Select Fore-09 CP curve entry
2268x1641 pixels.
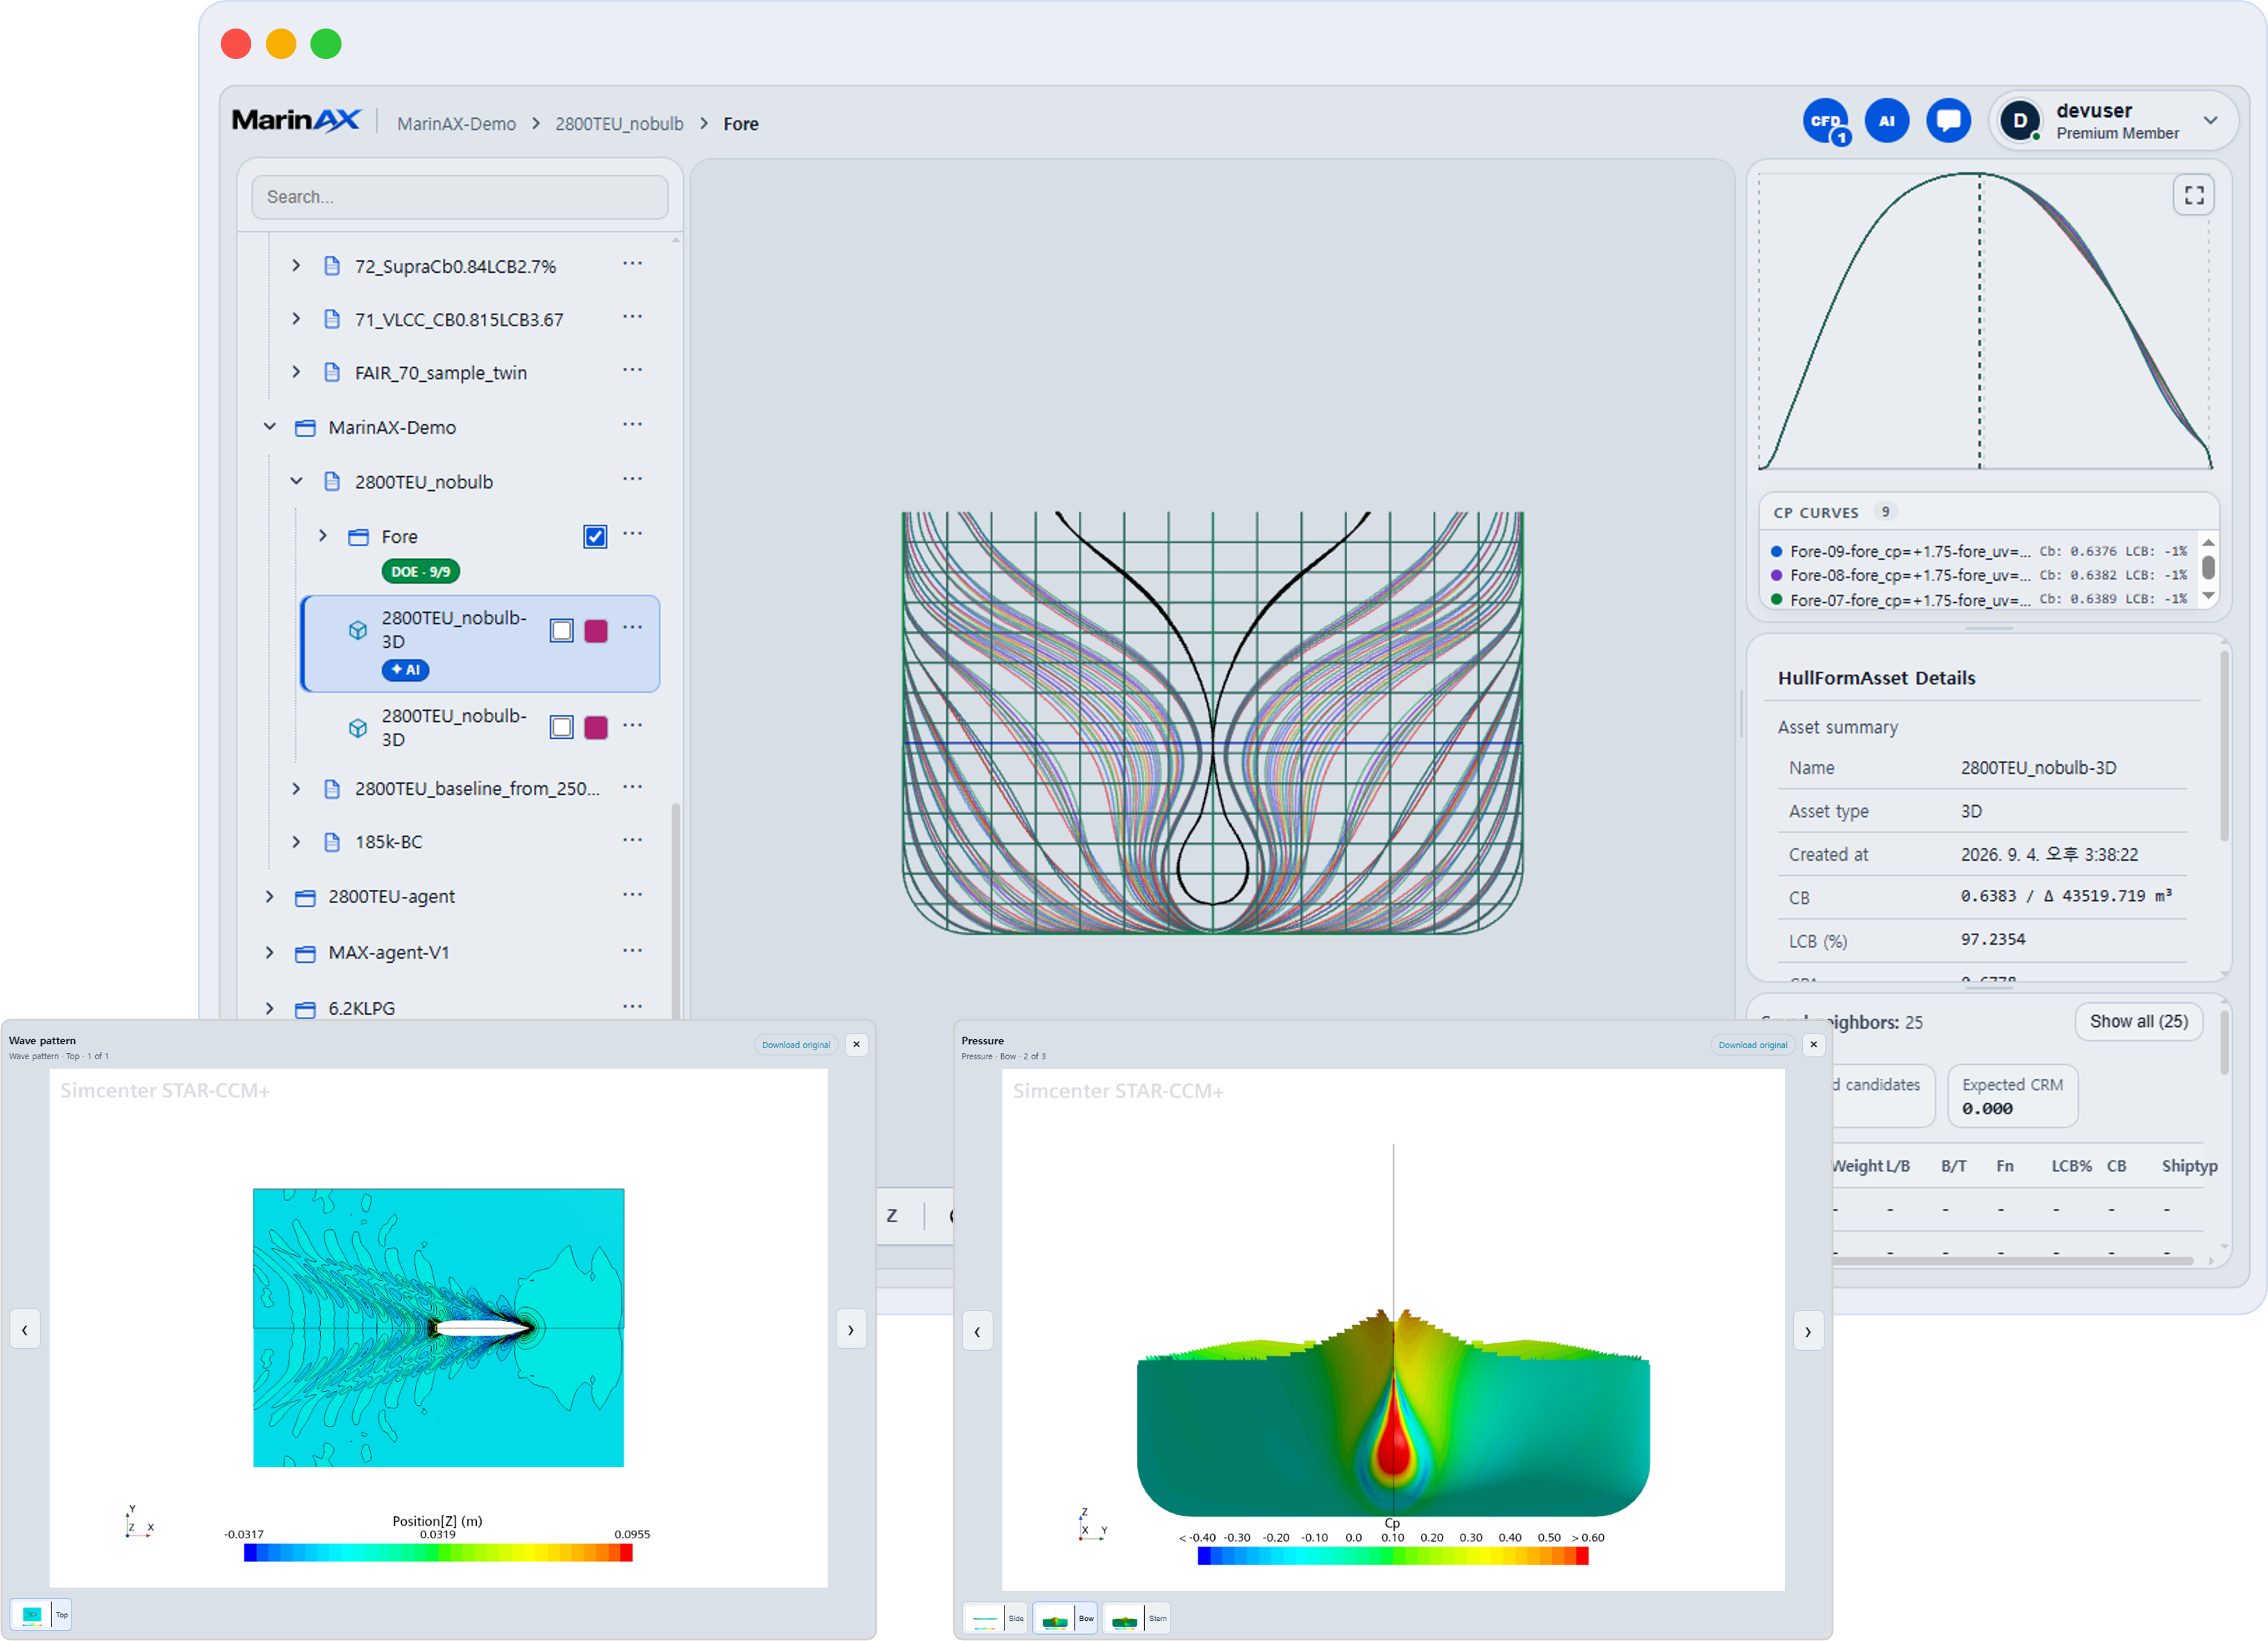coord(1979,551)
